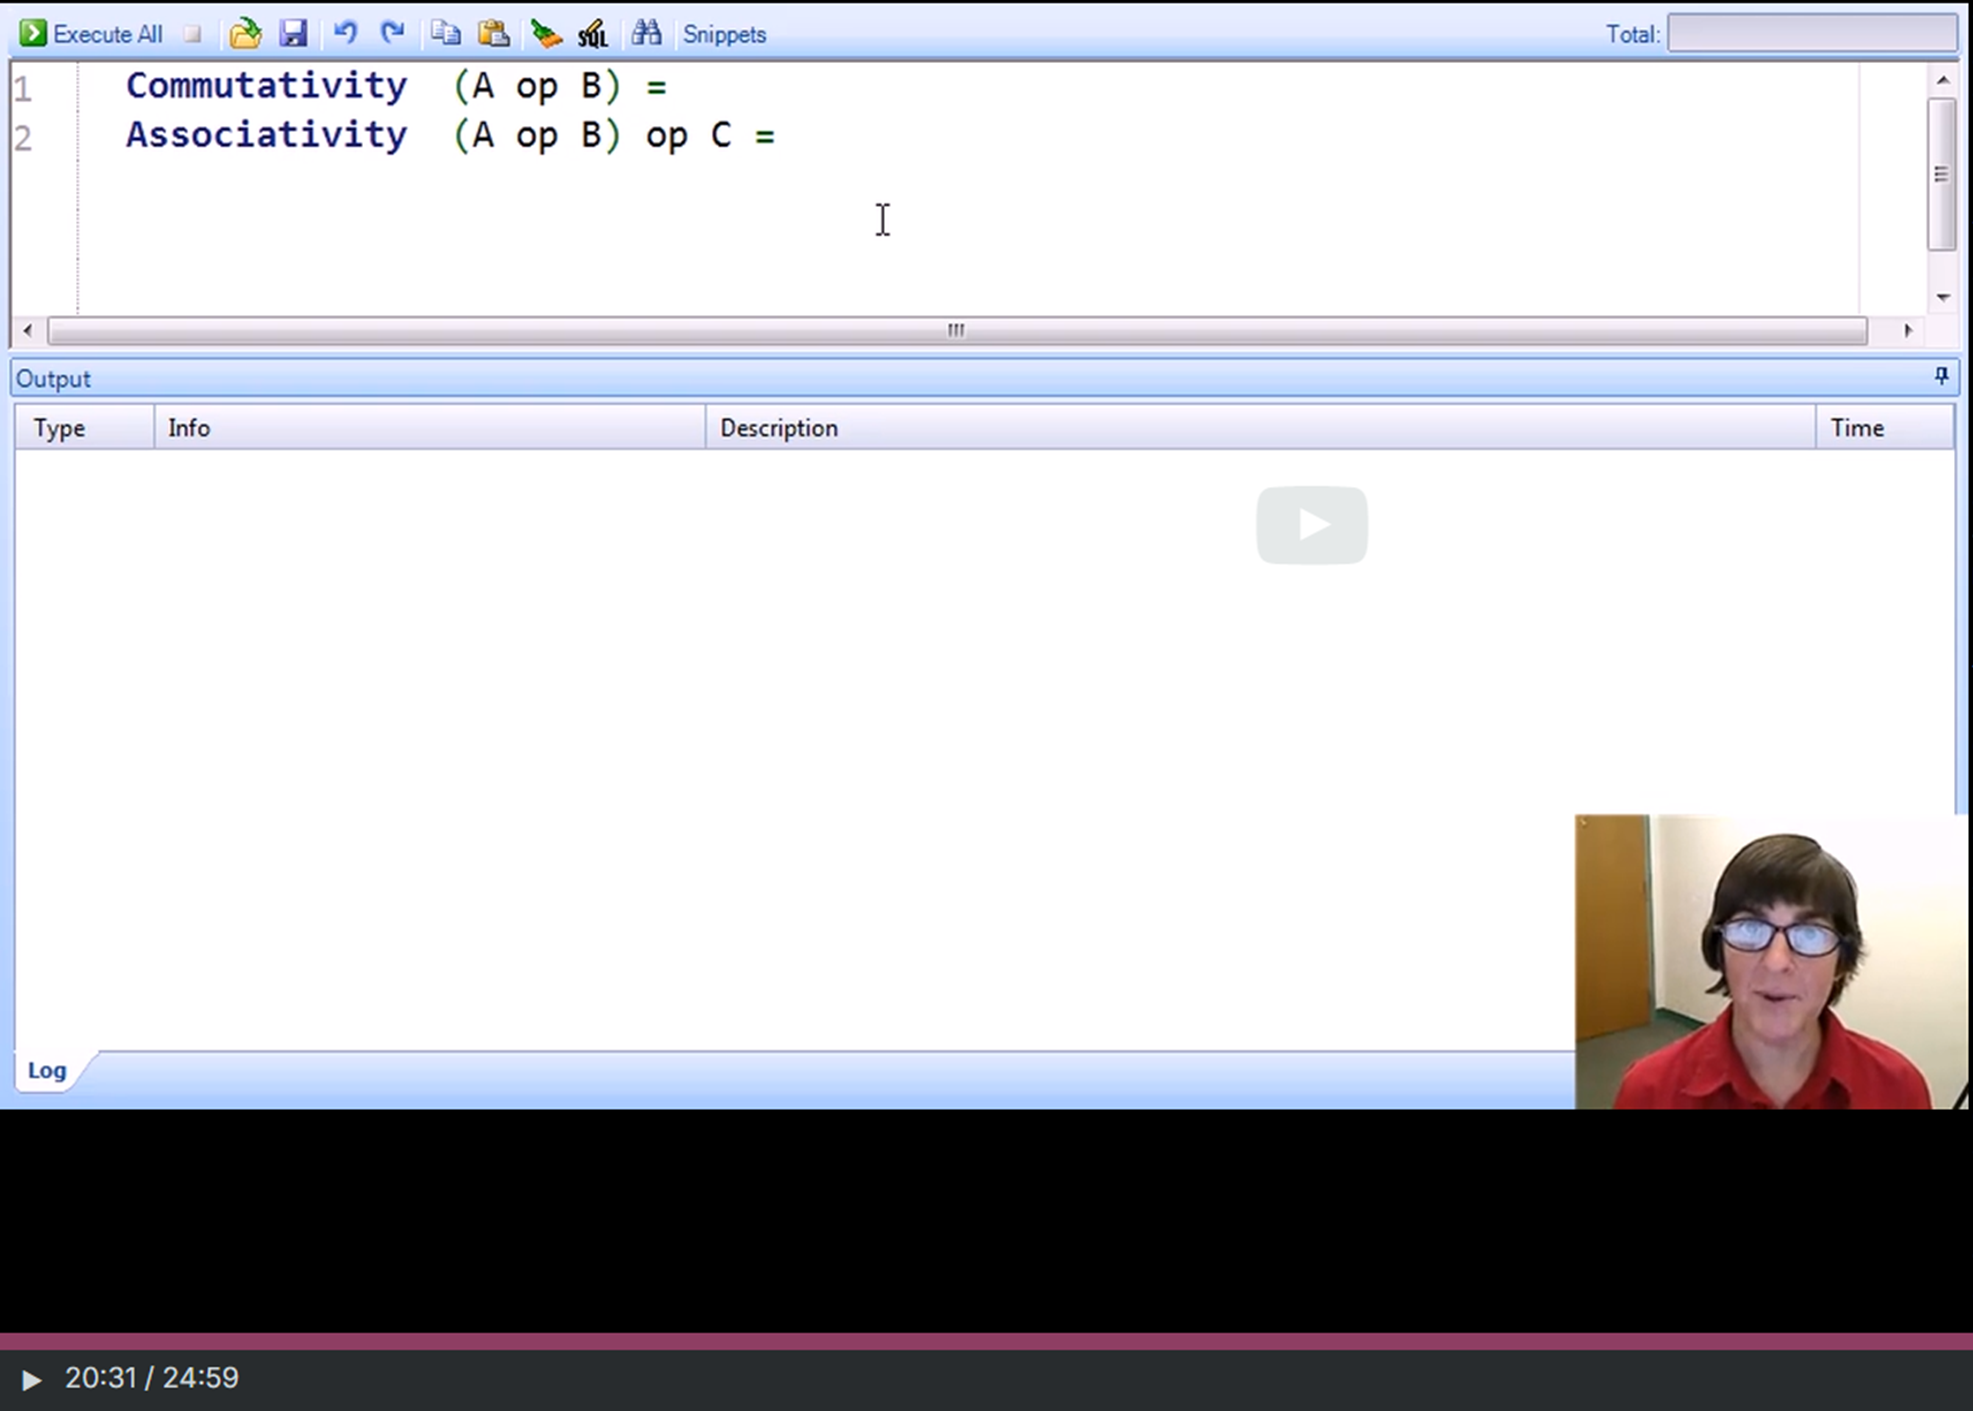The width and height of the screenshot is (1973, 1411).
Task: Click the editor vertical scroll down arrow
Action: tap(1942, 297)
